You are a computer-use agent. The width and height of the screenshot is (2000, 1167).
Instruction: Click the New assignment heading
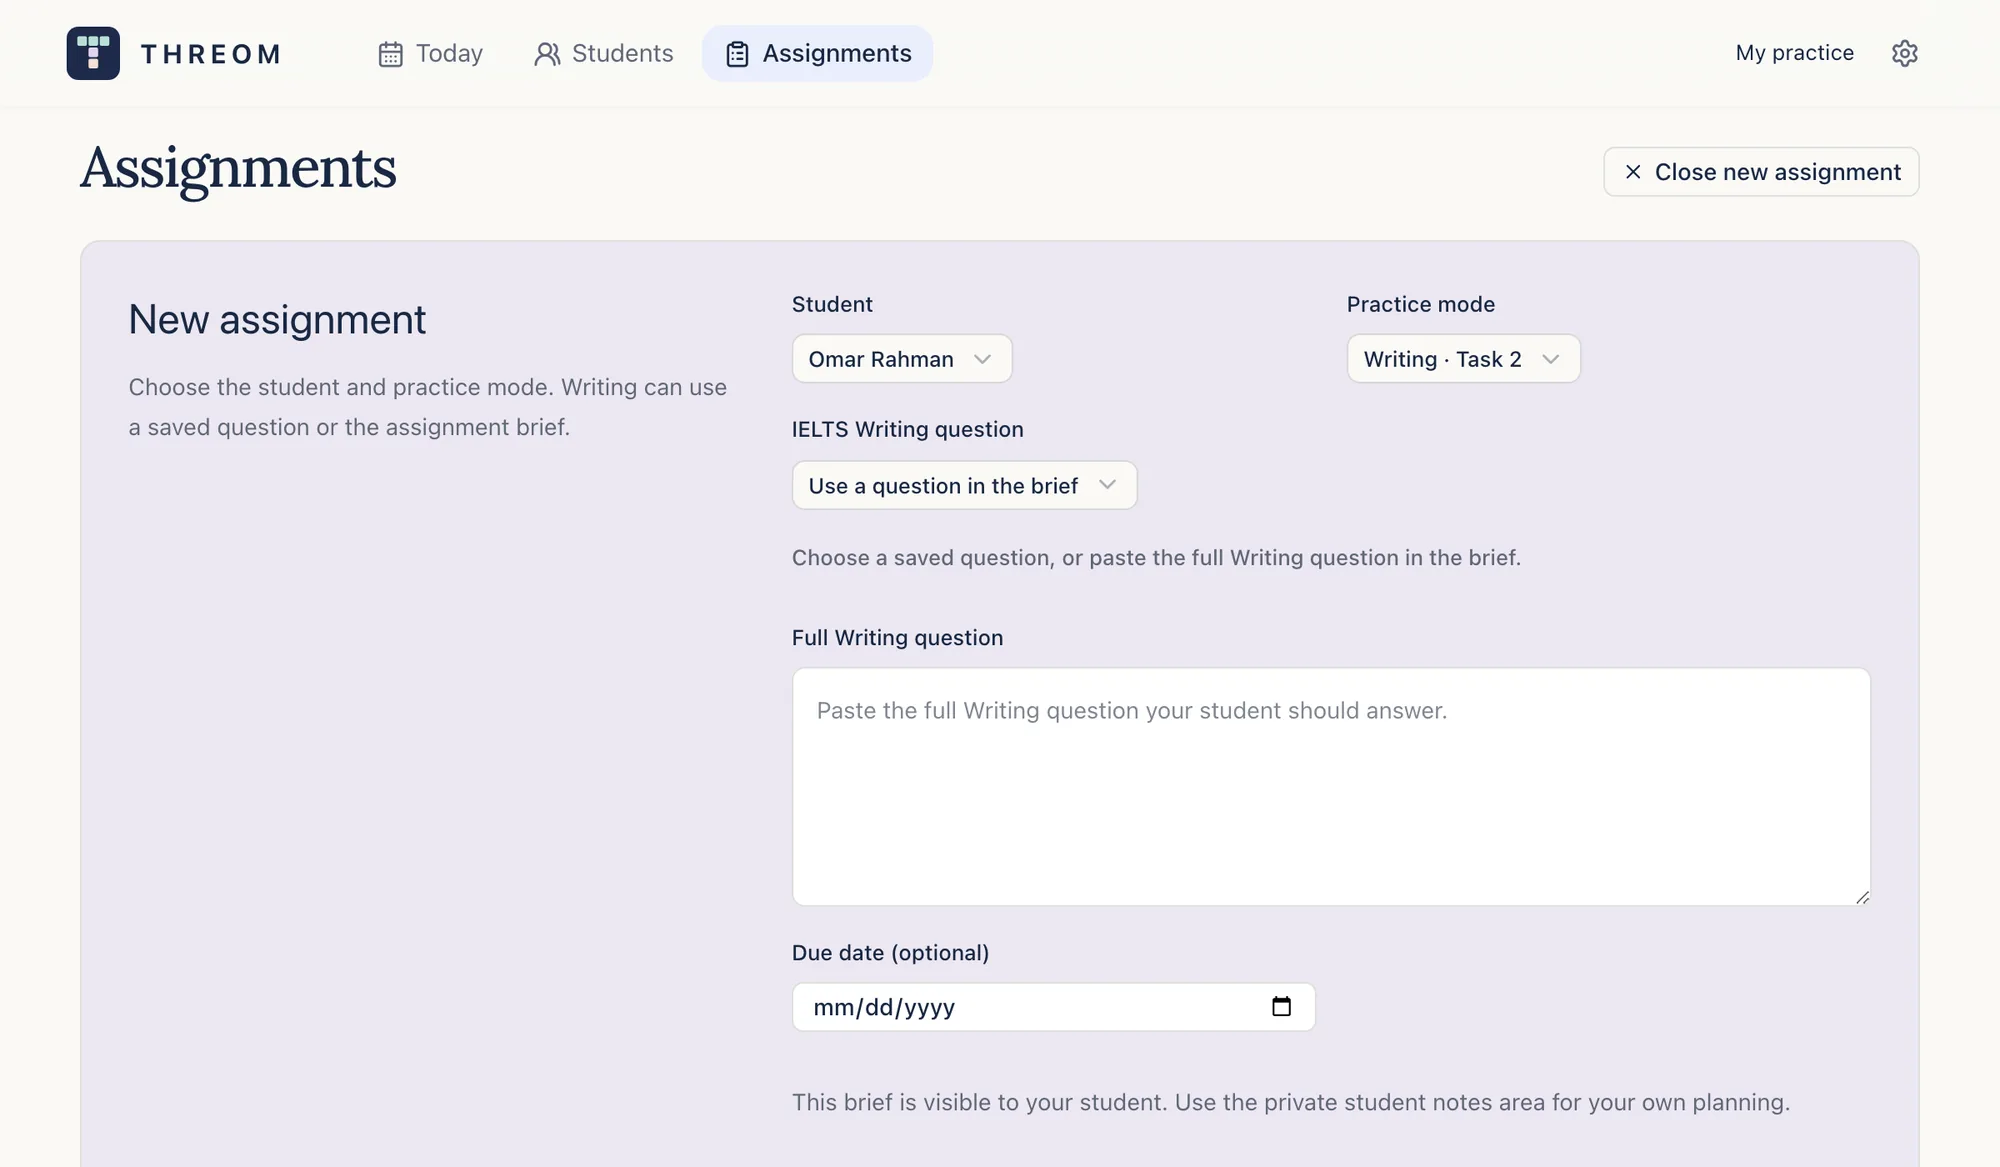click(x=277, y=320)
